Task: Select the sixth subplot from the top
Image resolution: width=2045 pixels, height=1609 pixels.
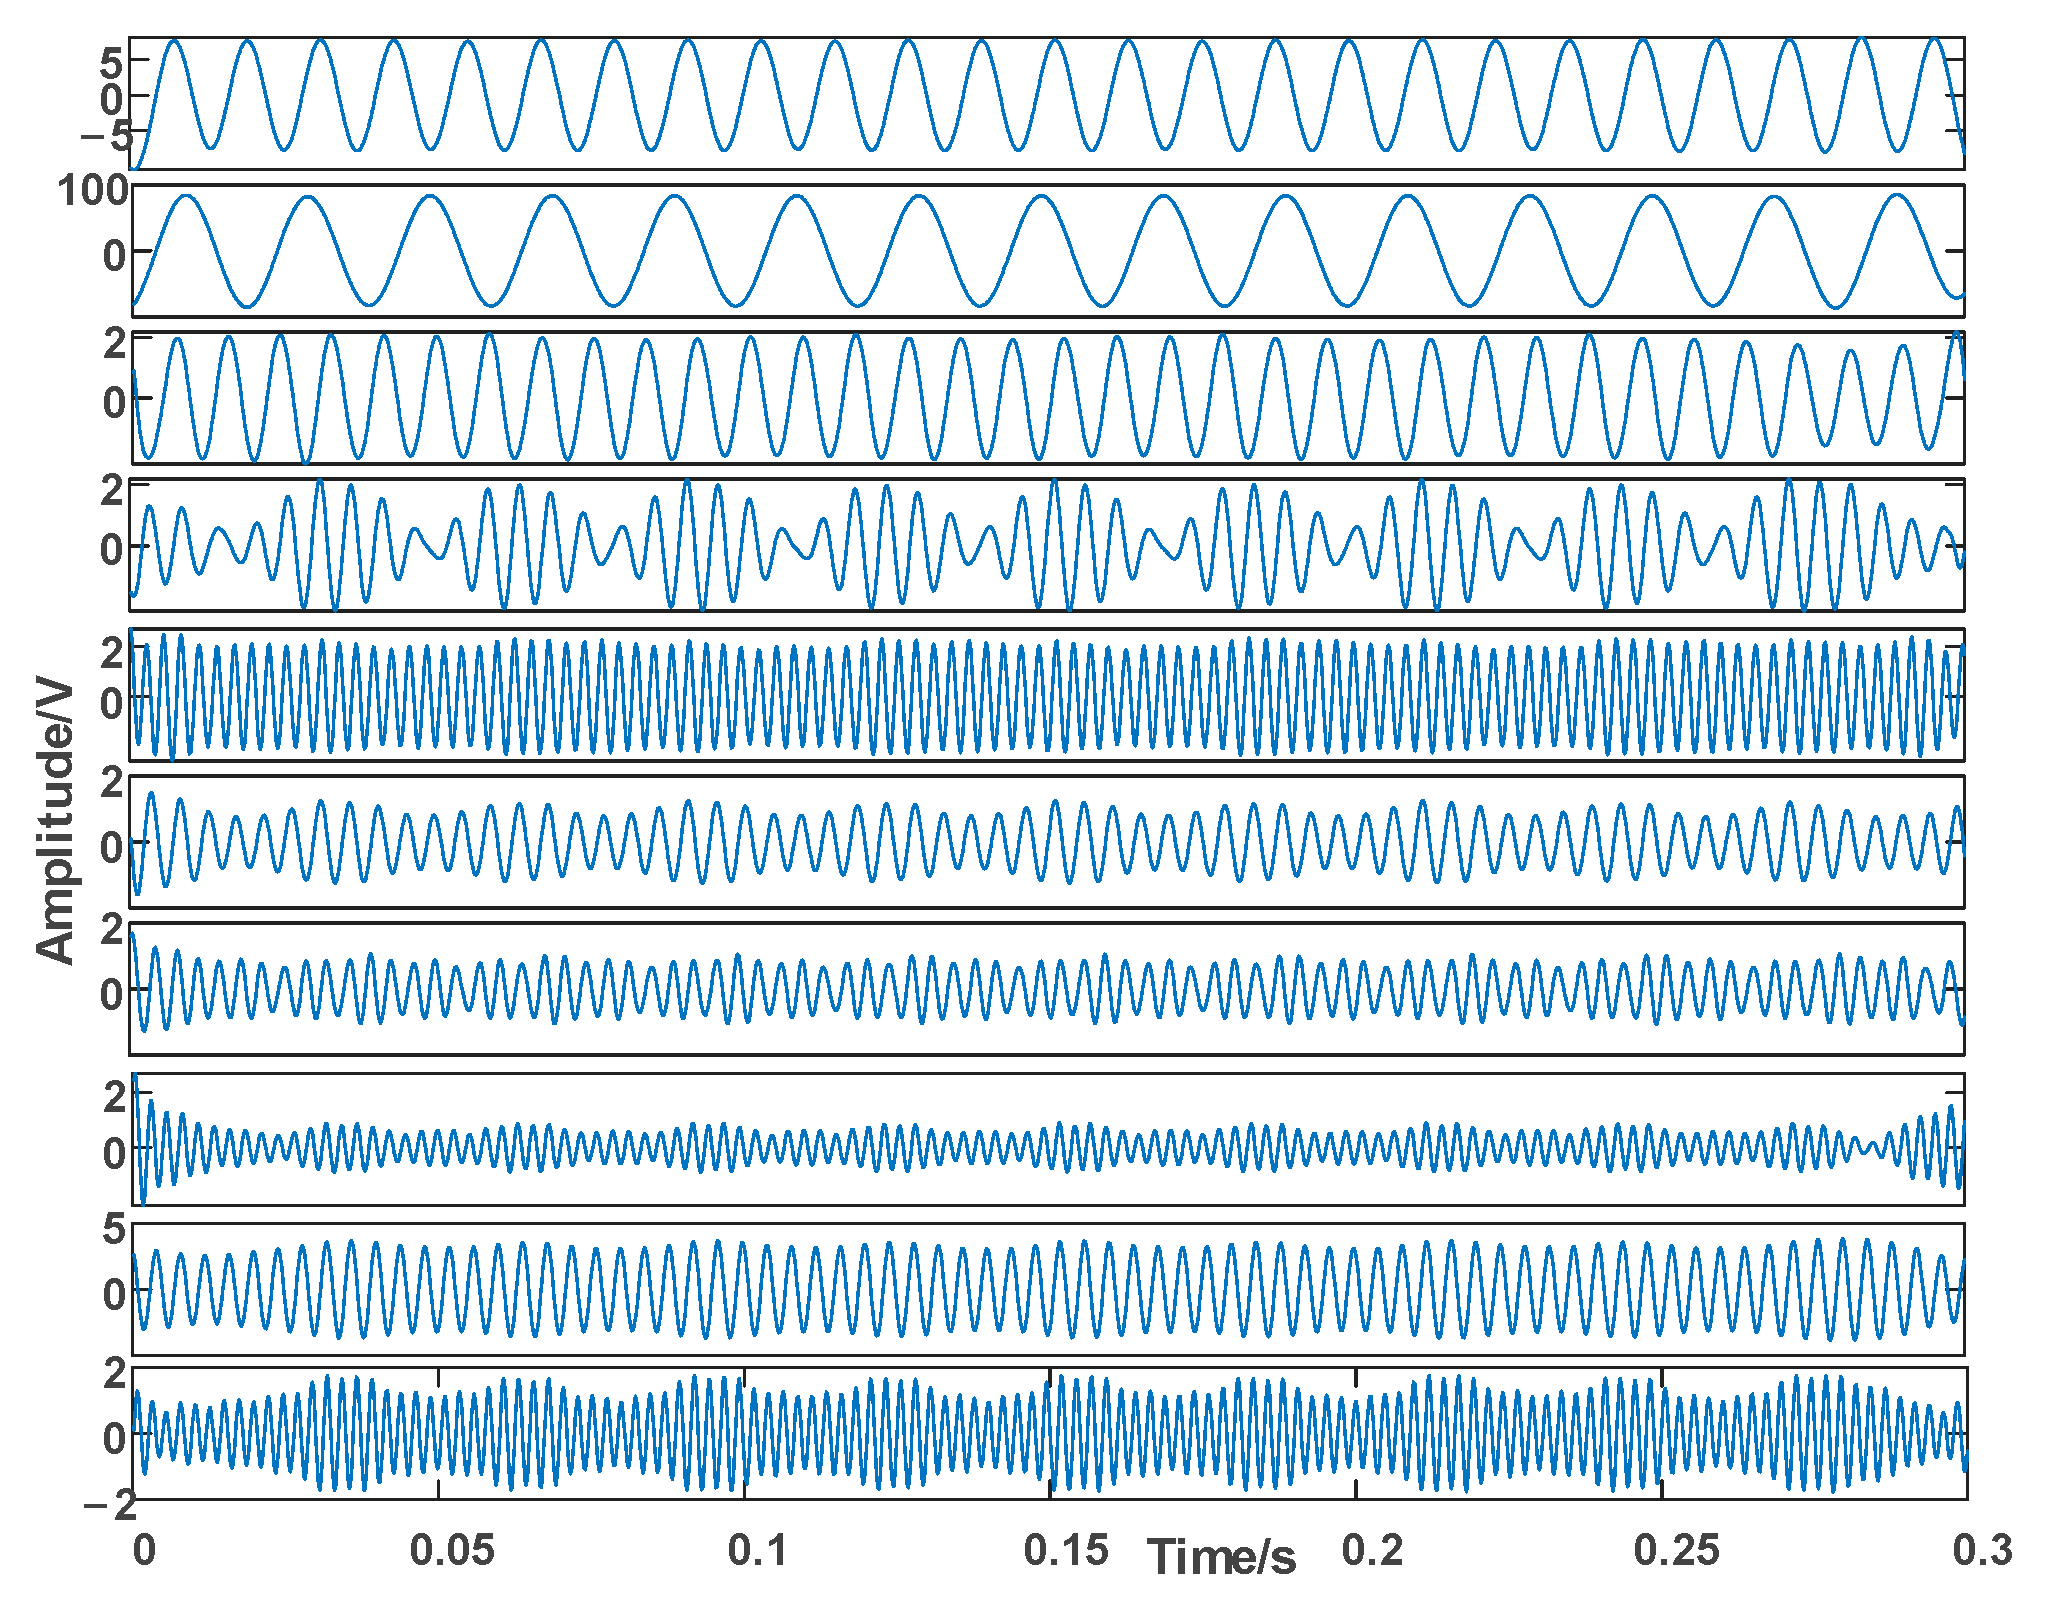Action: point(1047,841)
